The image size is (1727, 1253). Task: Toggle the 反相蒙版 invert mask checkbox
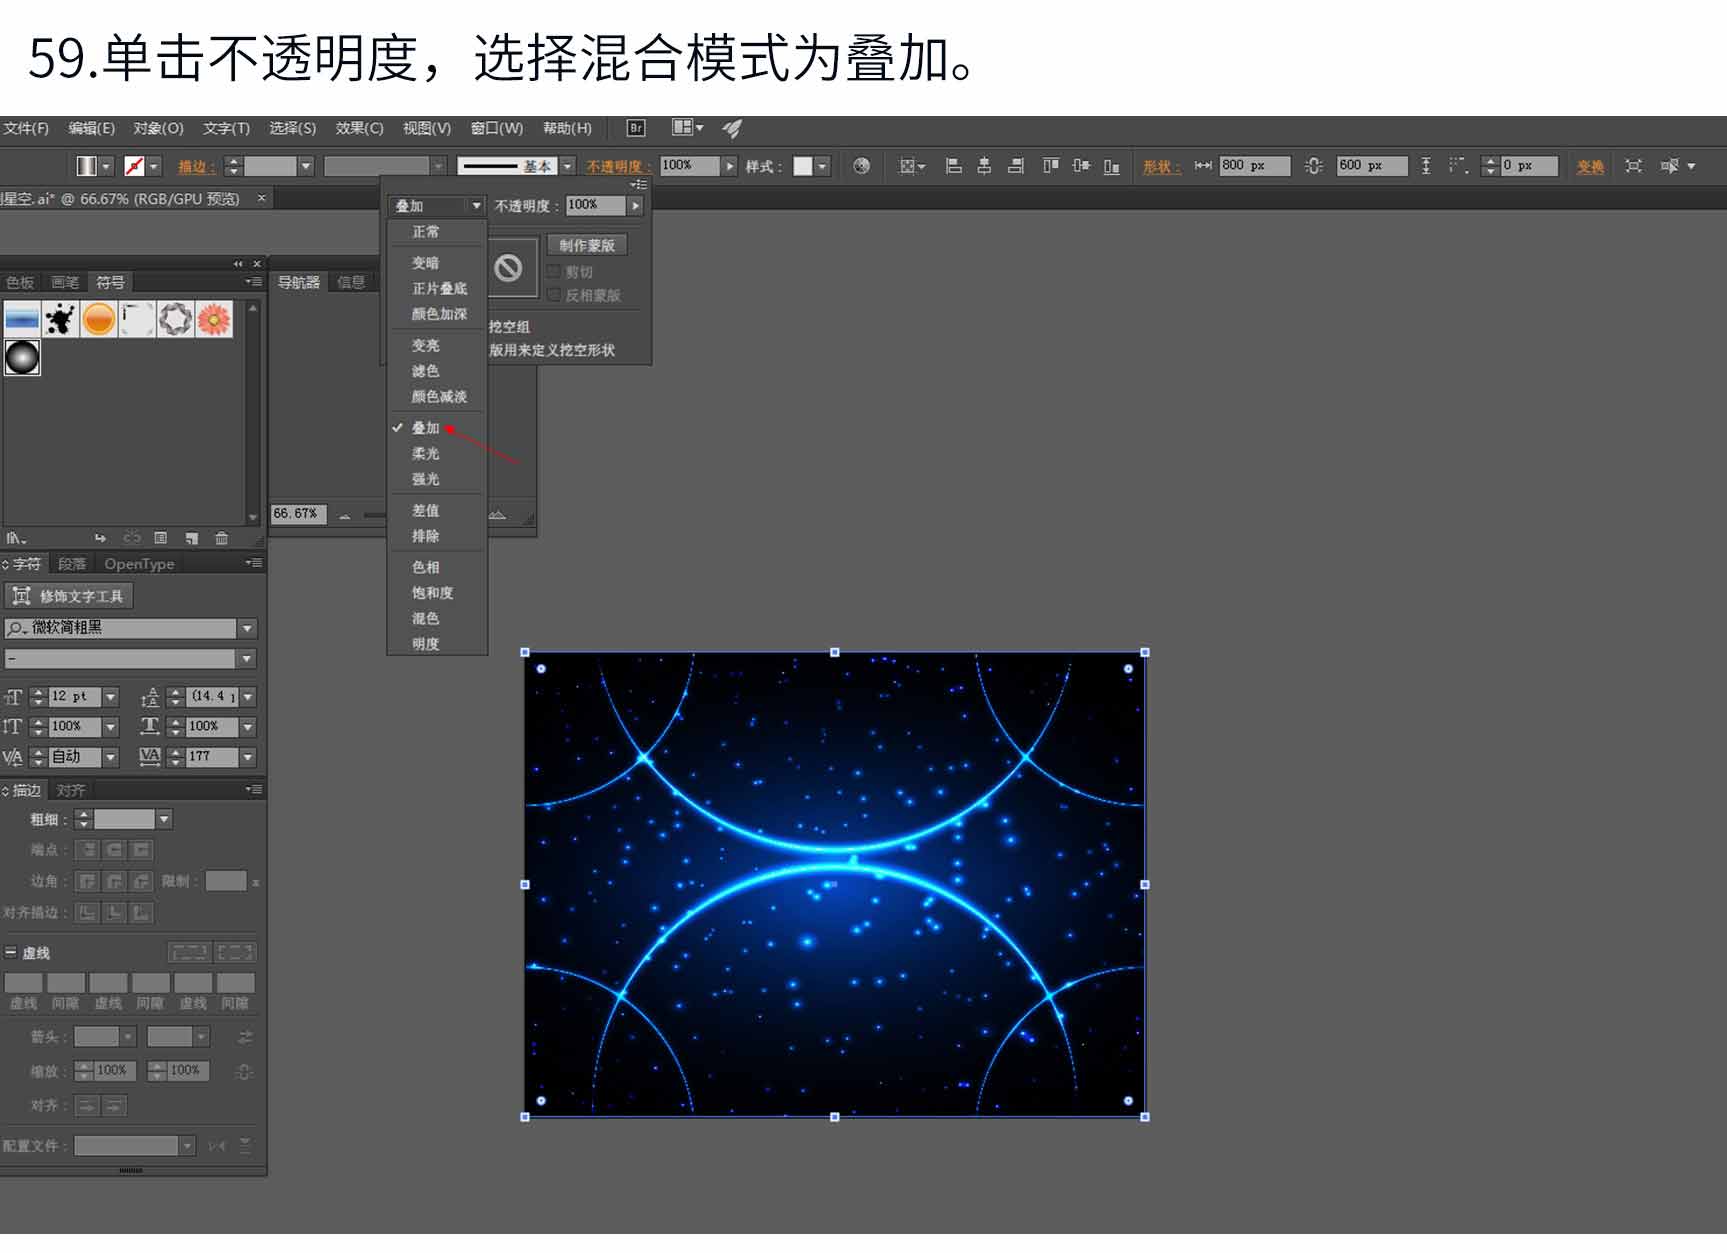point(554,295)
